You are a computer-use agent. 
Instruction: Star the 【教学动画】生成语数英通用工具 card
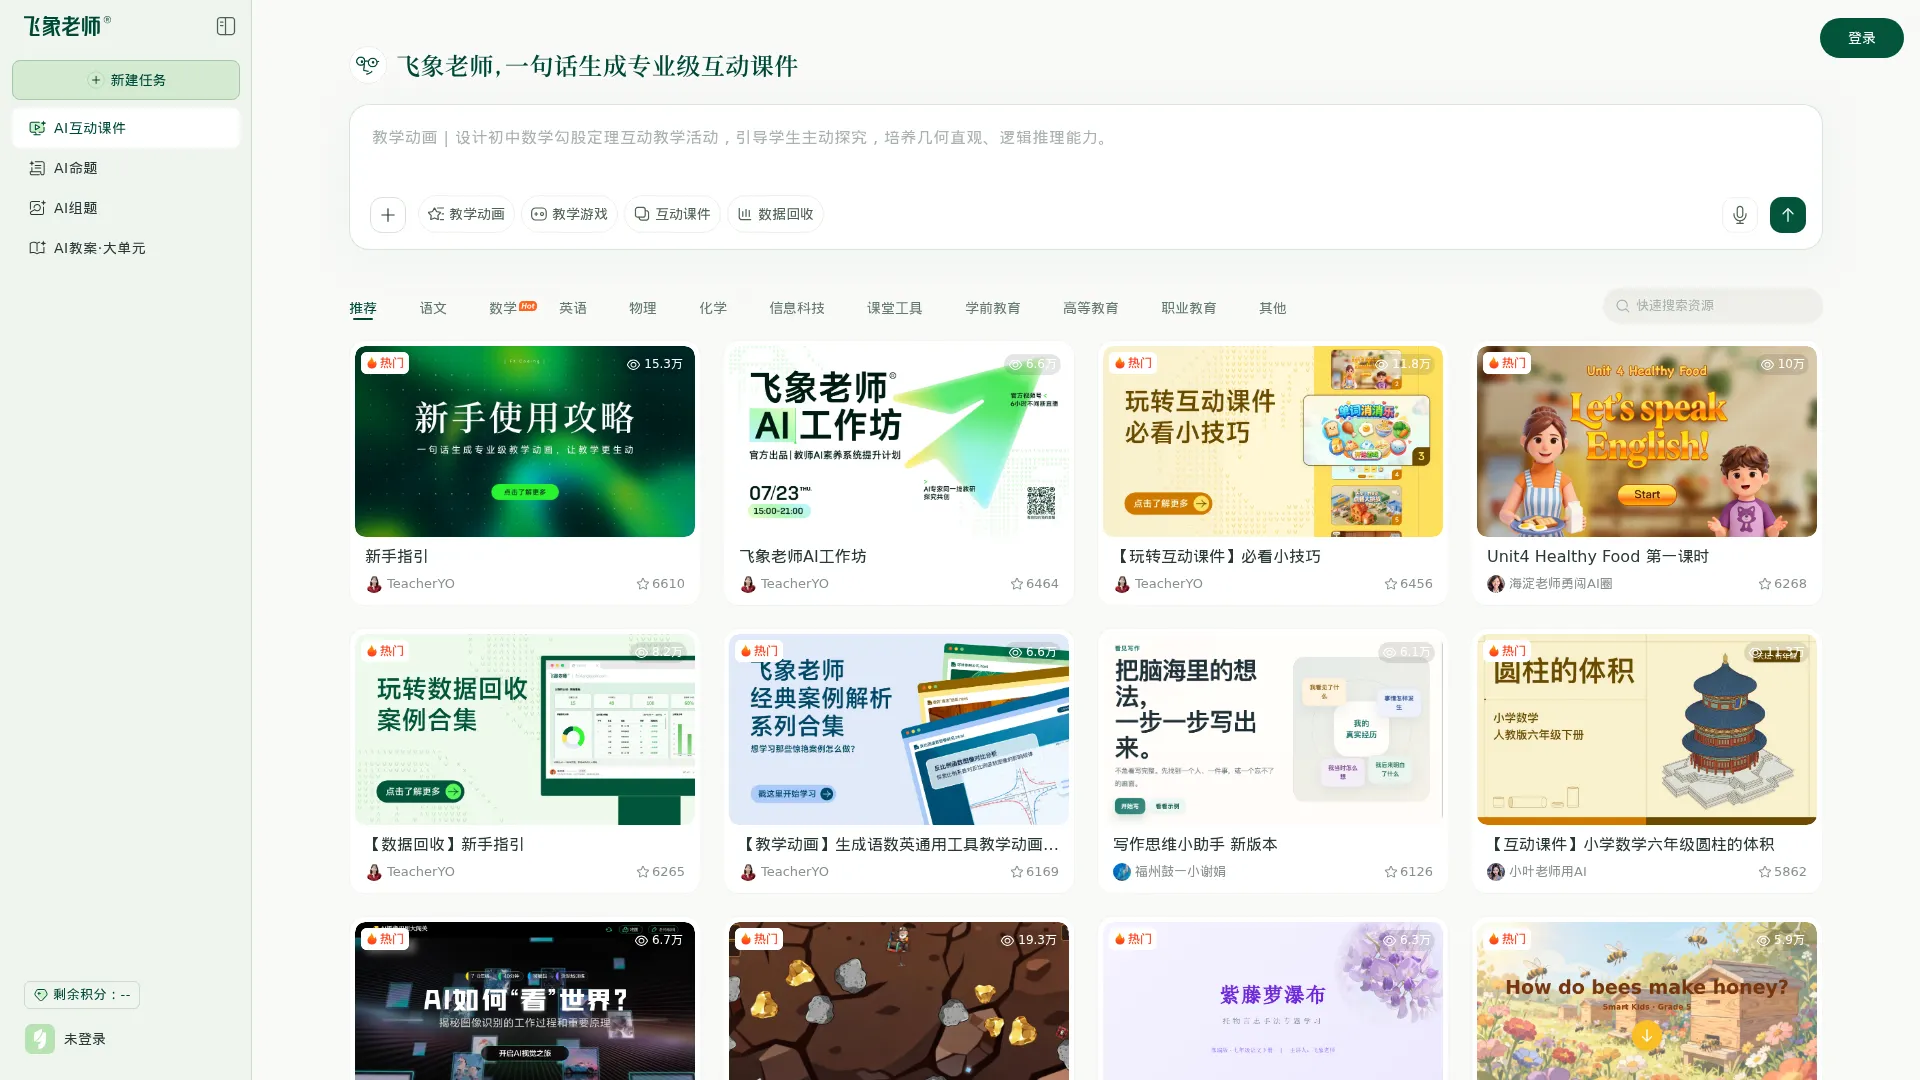pos(1017,872)
